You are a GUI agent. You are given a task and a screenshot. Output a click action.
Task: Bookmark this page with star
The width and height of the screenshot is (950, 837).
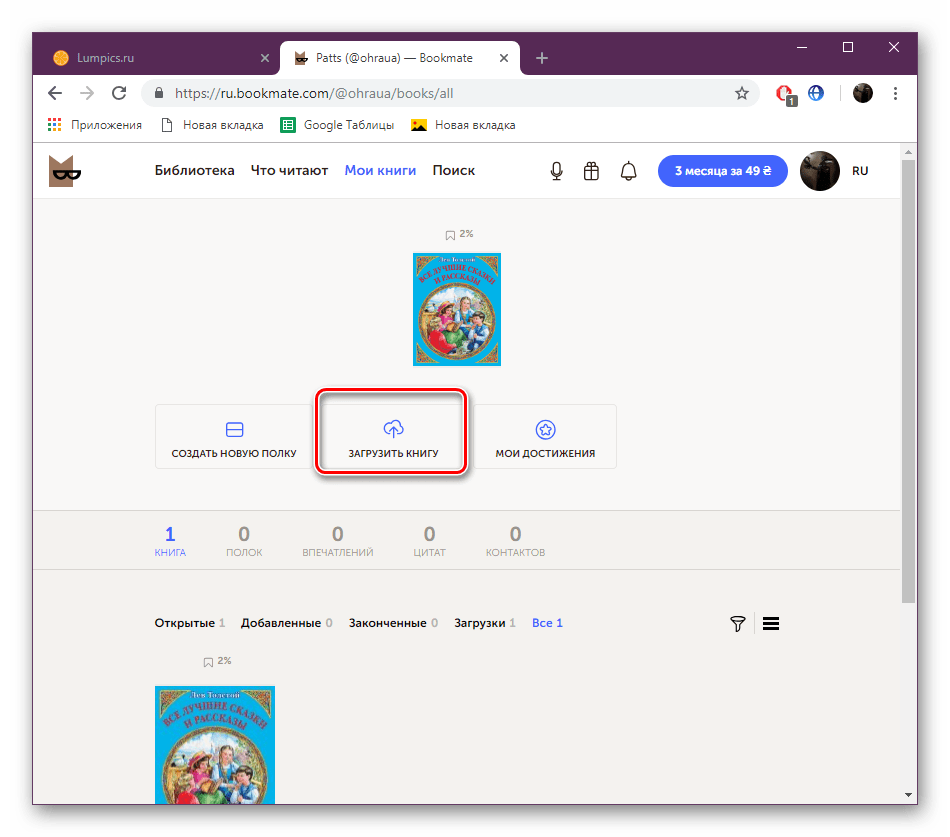coord(742,93)
